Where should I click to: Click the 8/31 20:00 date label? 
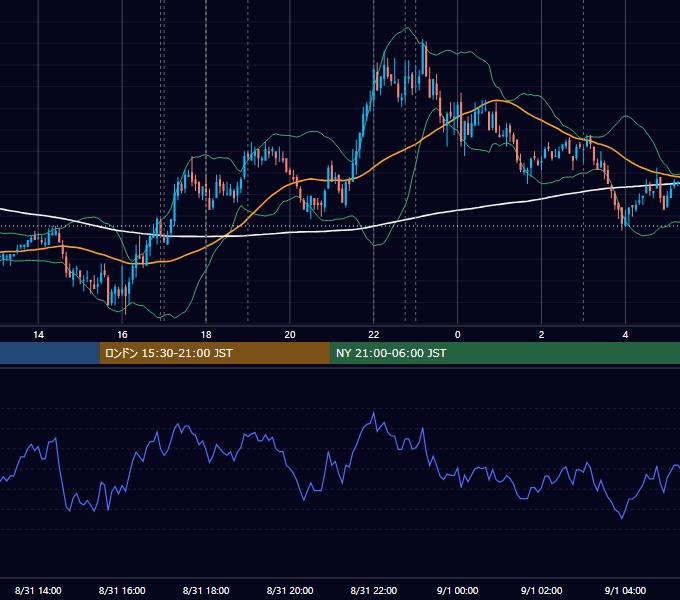coord(290,590)
